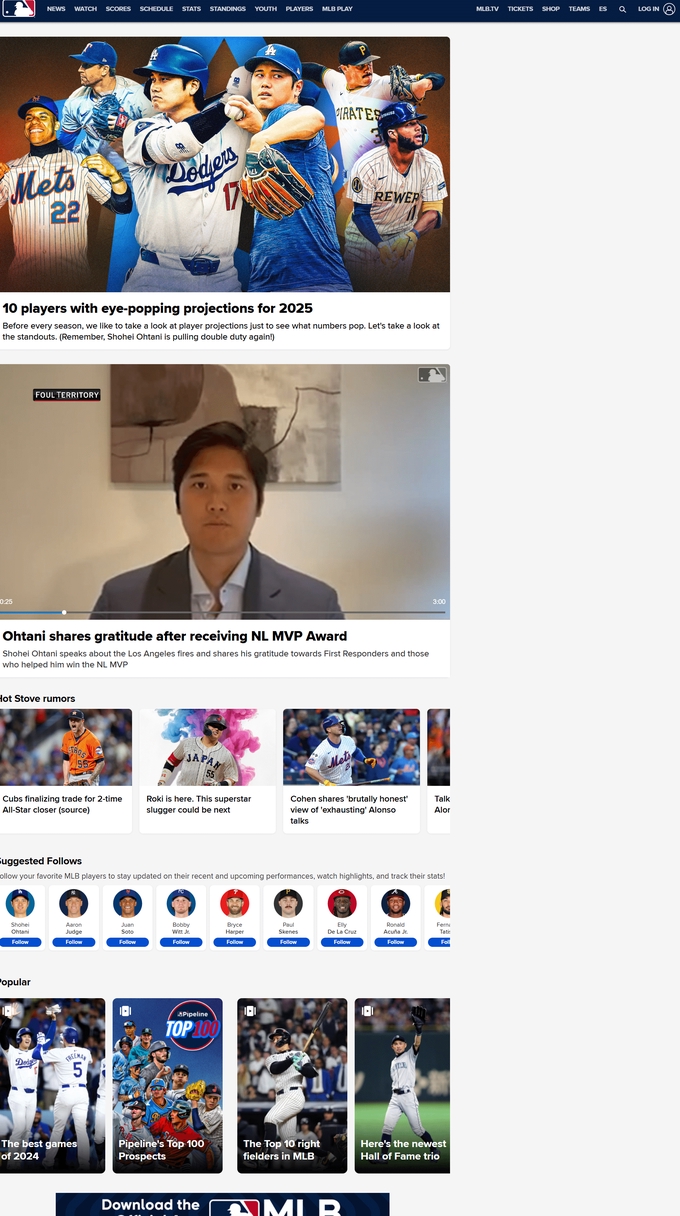The height and width of the screenshot is (1216, 680).
Task: Open 'Top 10 right fielders in MLB' story
Action: 292,1085
